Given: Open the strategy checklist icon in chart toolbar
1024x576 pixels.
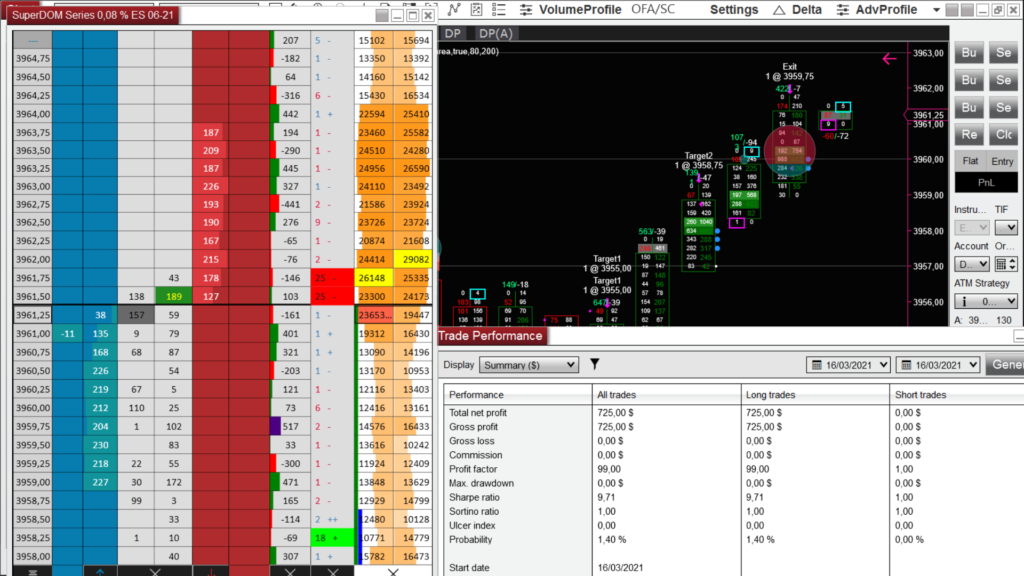Looking at the screenshot, I should (x=477, y=9).
